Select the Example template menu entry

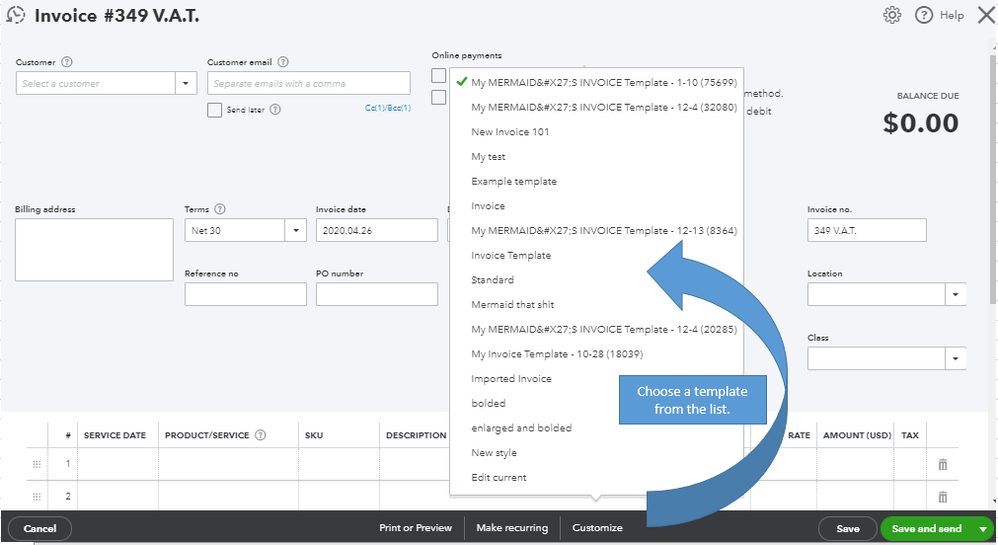coord(514,182)
